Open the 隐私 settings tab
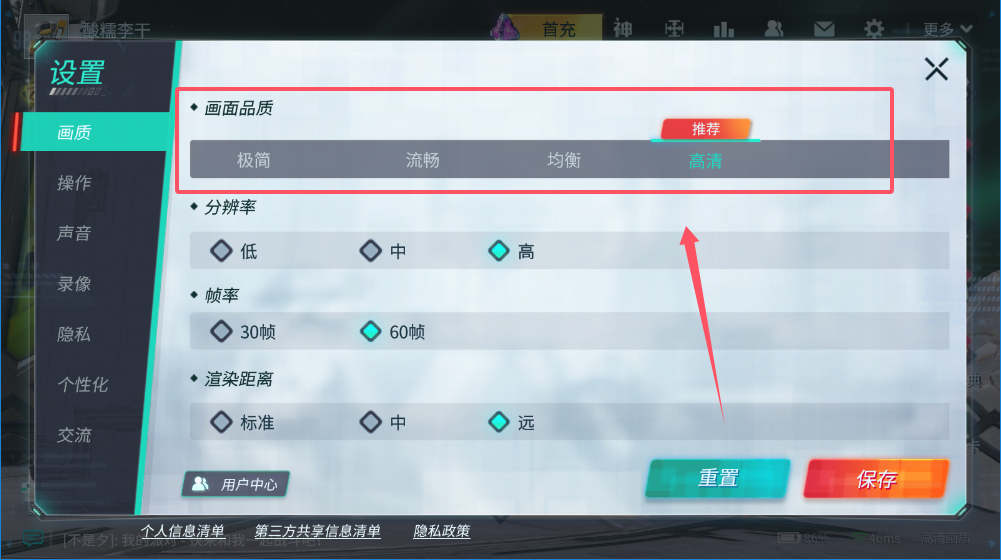The image size is (1001, 560). click(74, 334)
